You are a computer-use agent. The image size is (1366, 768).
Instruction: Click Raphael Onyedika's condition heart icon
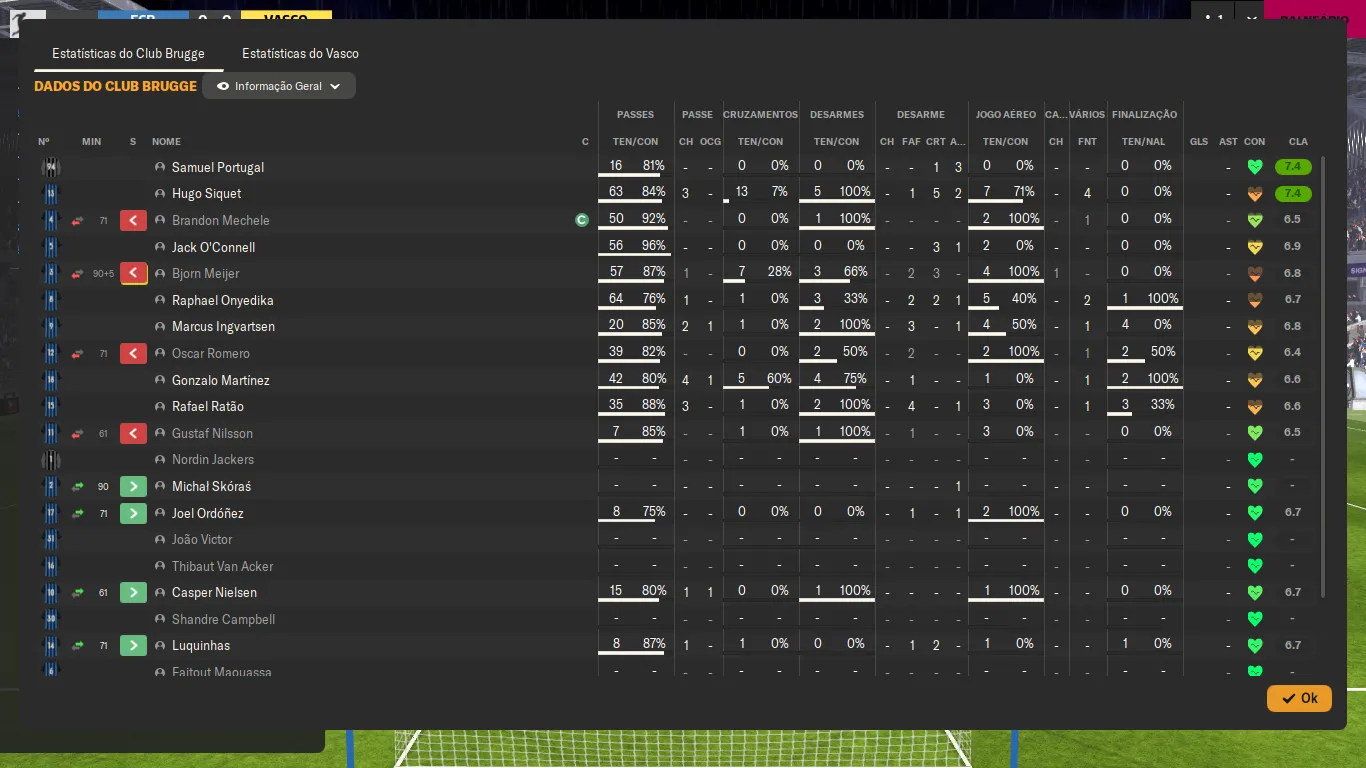click(1255, 300)
